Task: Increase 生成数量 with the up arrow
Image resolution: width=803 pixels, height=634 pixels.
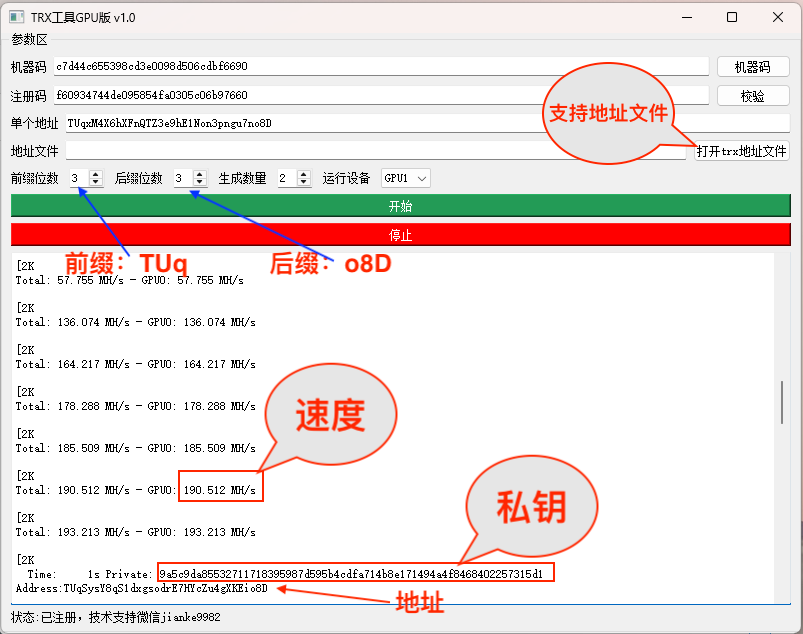Action: click(304, 174)
